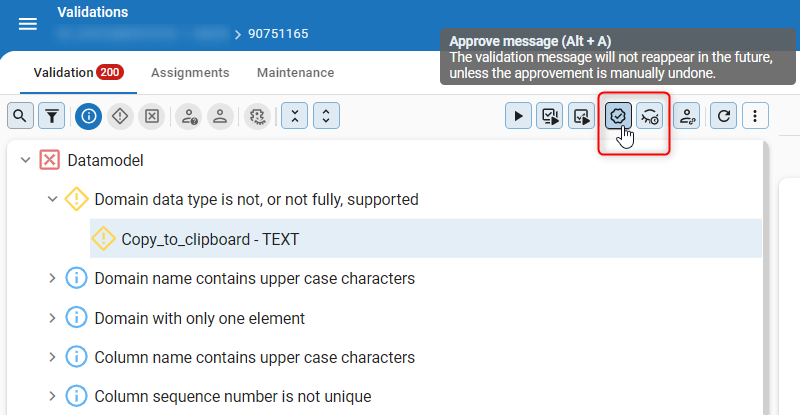
Task: Select 'Domain data type is not, or not fully, supported'
Action: (x=256, y=199)
